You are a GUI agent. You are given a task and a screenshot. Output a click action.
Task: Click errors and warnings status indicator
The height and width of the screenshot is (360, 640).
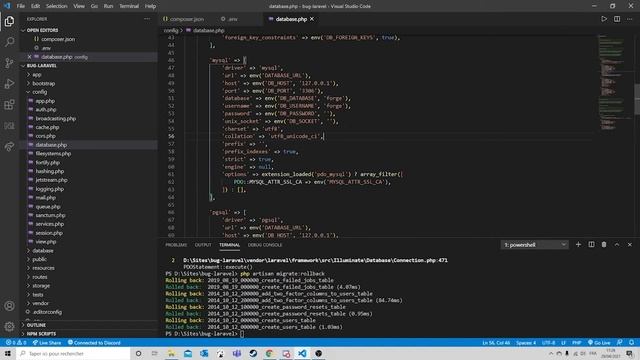[16, 342]
